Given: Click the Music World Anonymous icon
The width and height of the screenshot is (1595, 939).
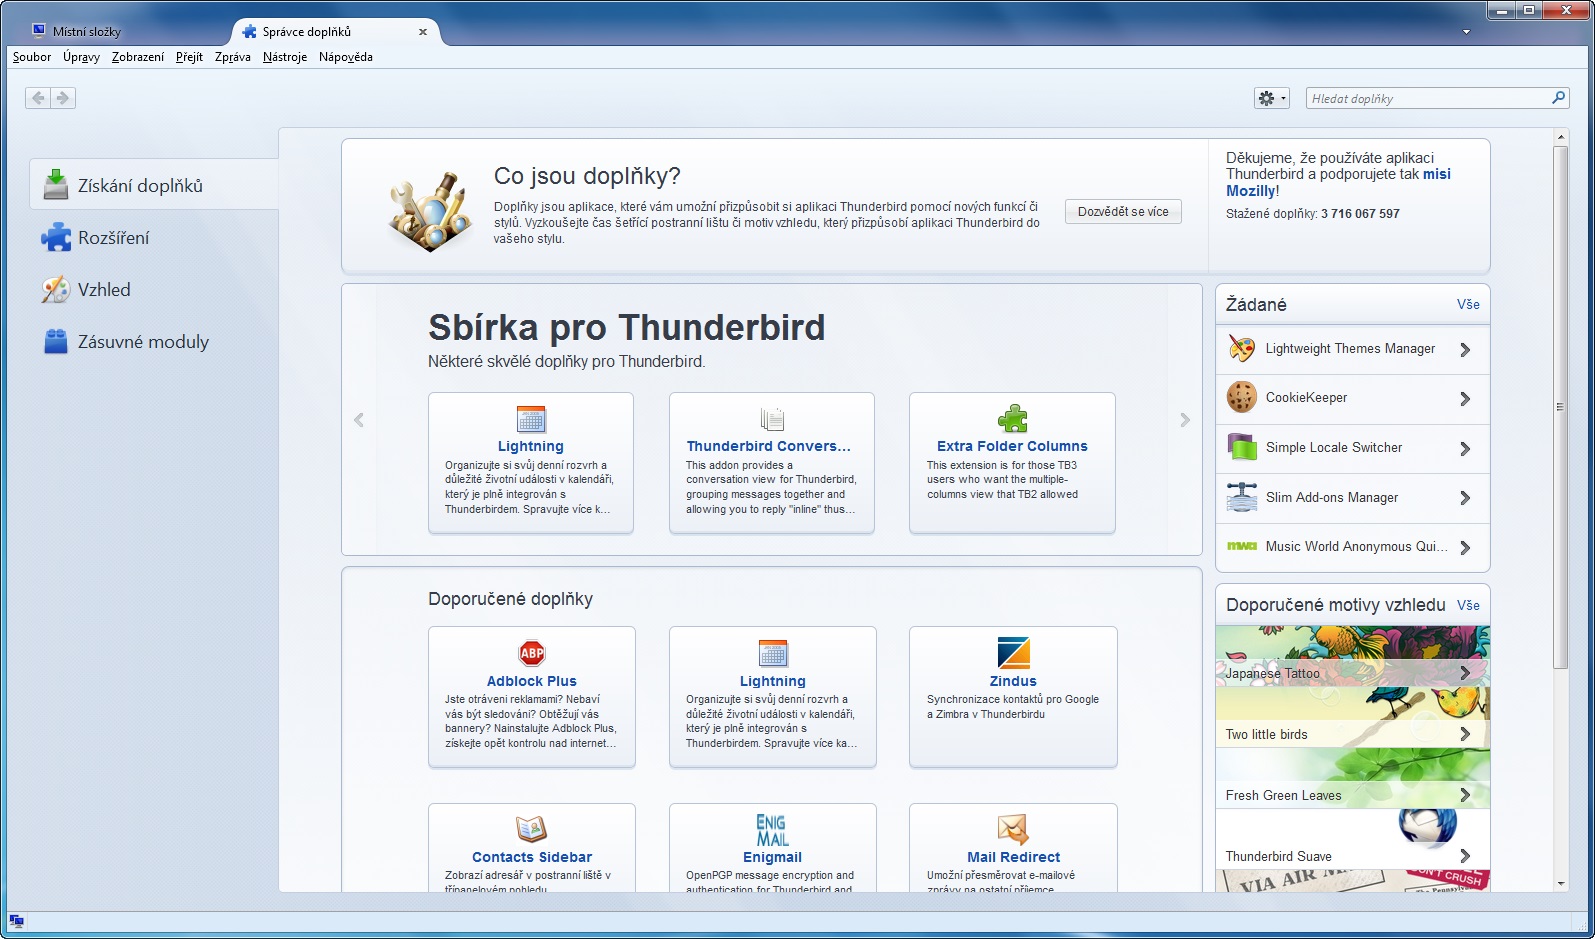Looking at the screenshot, I should click(1242, 546).
